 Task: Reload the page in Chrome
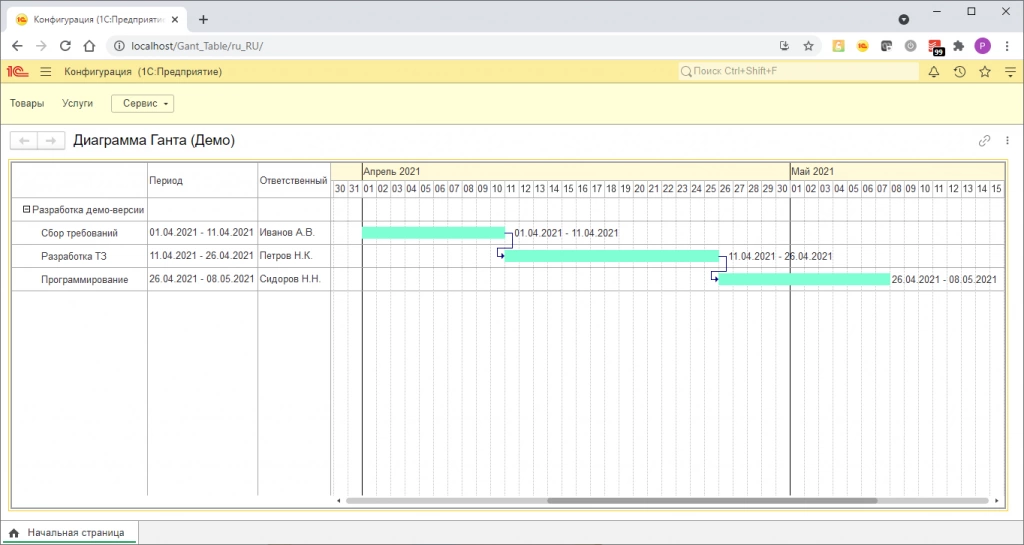point(65,46)
